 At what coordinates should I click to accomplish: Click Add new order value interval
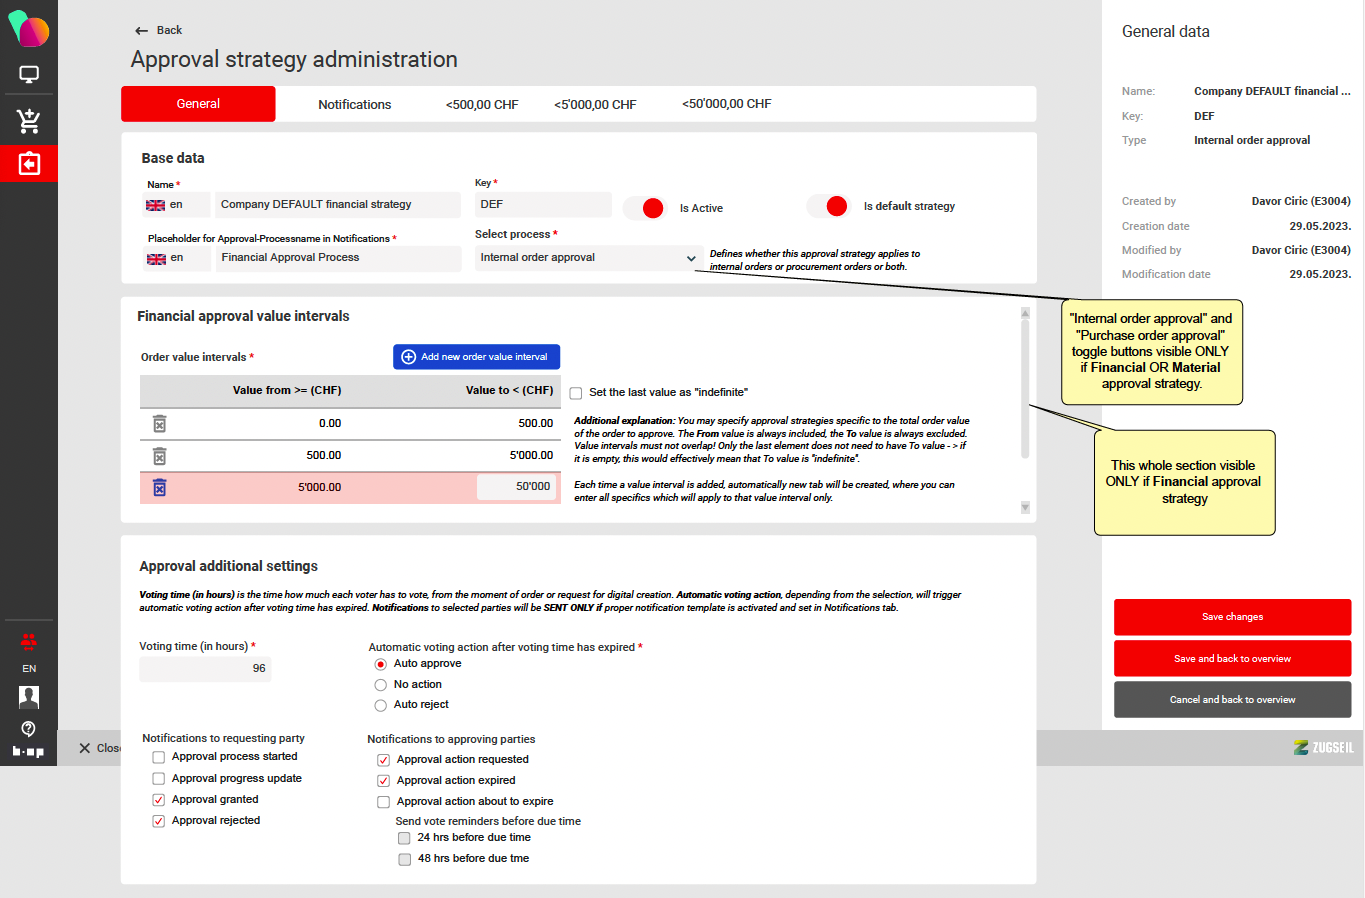476,357
